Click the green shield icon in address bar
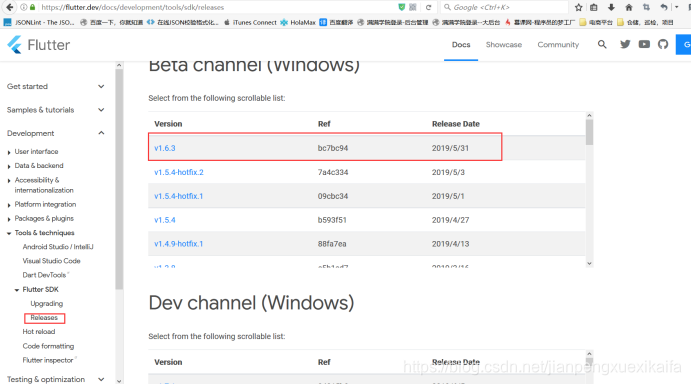This screenshot has height=385, width=691. [401, 7]
